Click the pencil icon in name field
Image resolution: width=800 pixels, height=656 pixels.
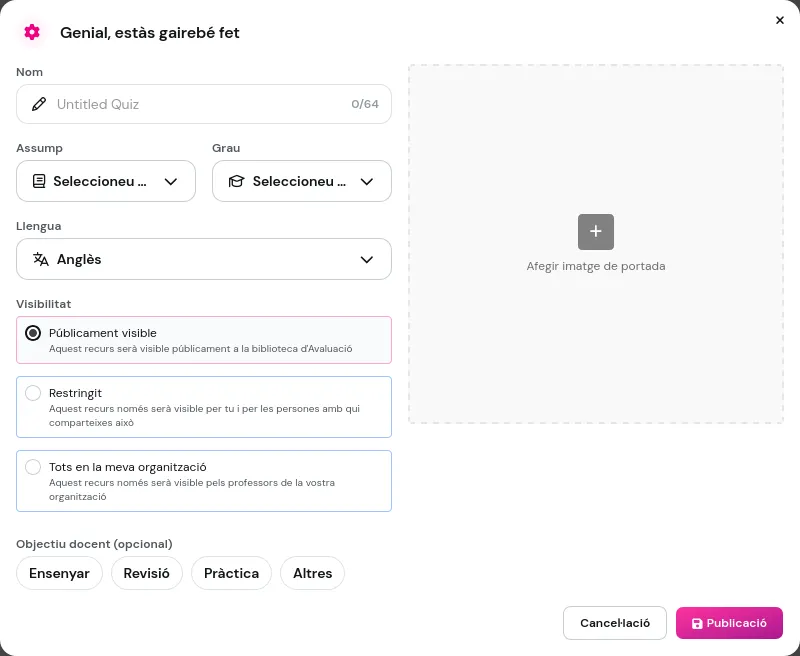39,104
